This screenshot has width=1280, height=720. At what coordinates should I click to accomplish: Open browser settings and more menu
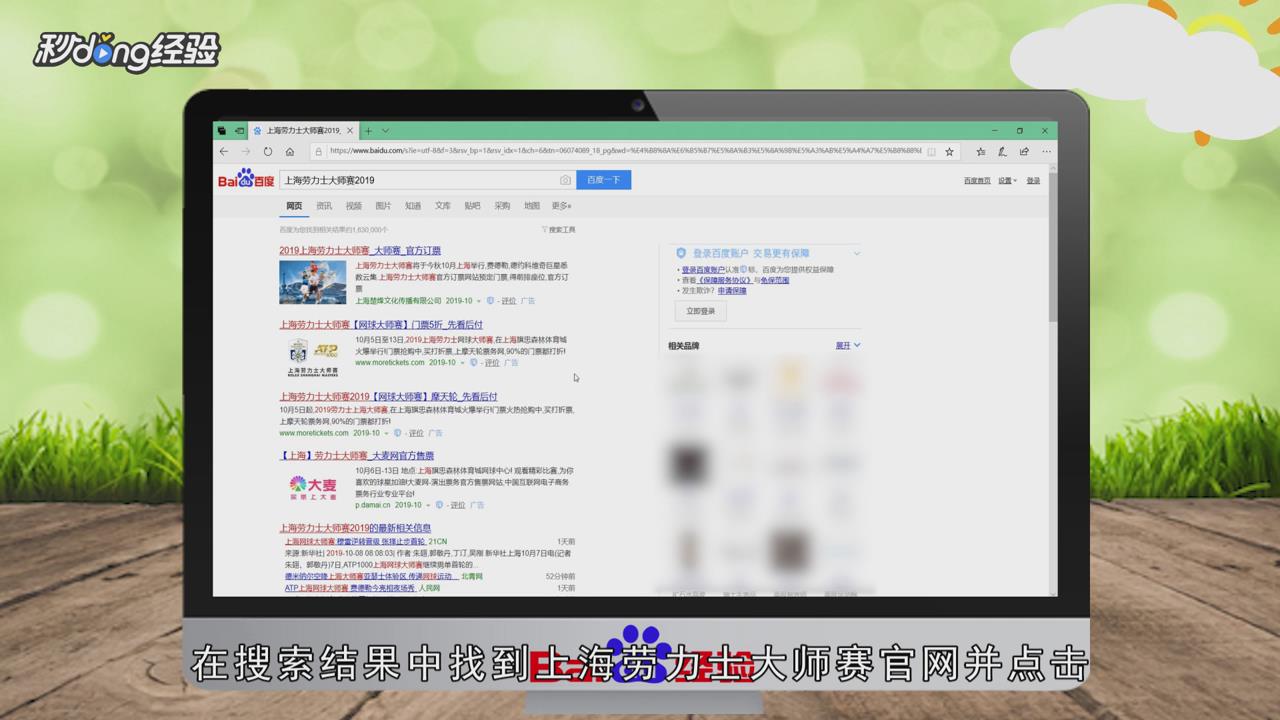[1046, 152]
